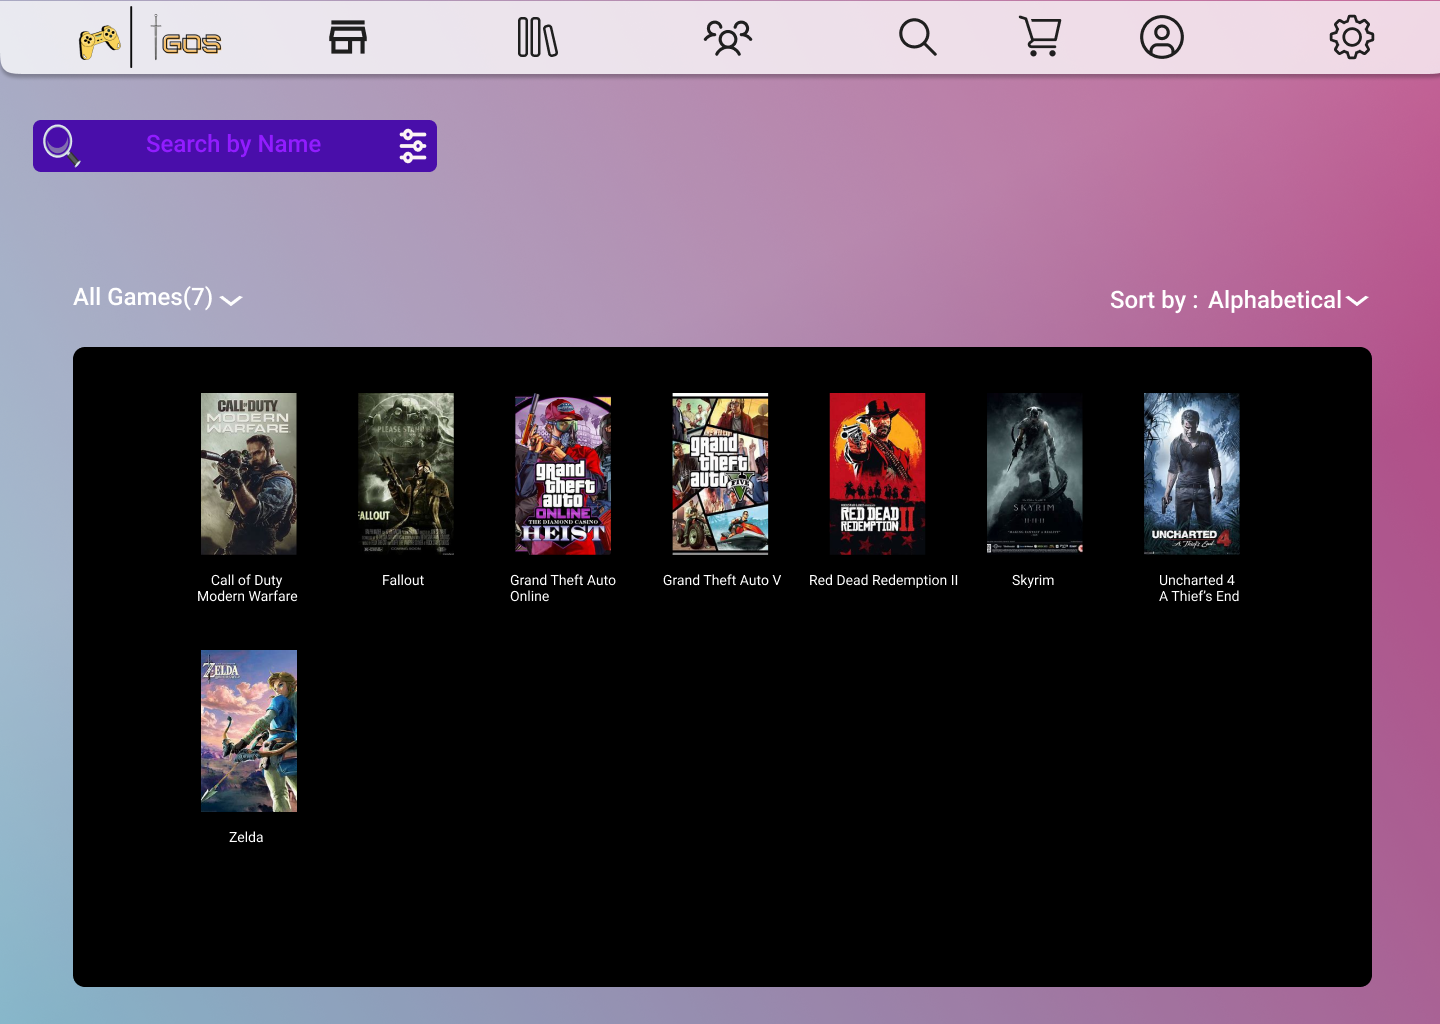Screen dimensions: 1440x1024
Task: Click the 'Skyrim' title text
Action: (1033, 580)
